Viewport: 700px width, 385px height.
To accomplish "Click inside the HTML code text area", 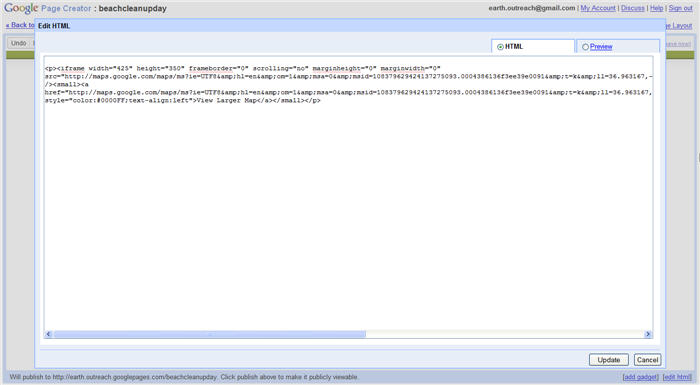I will [348, 197].
